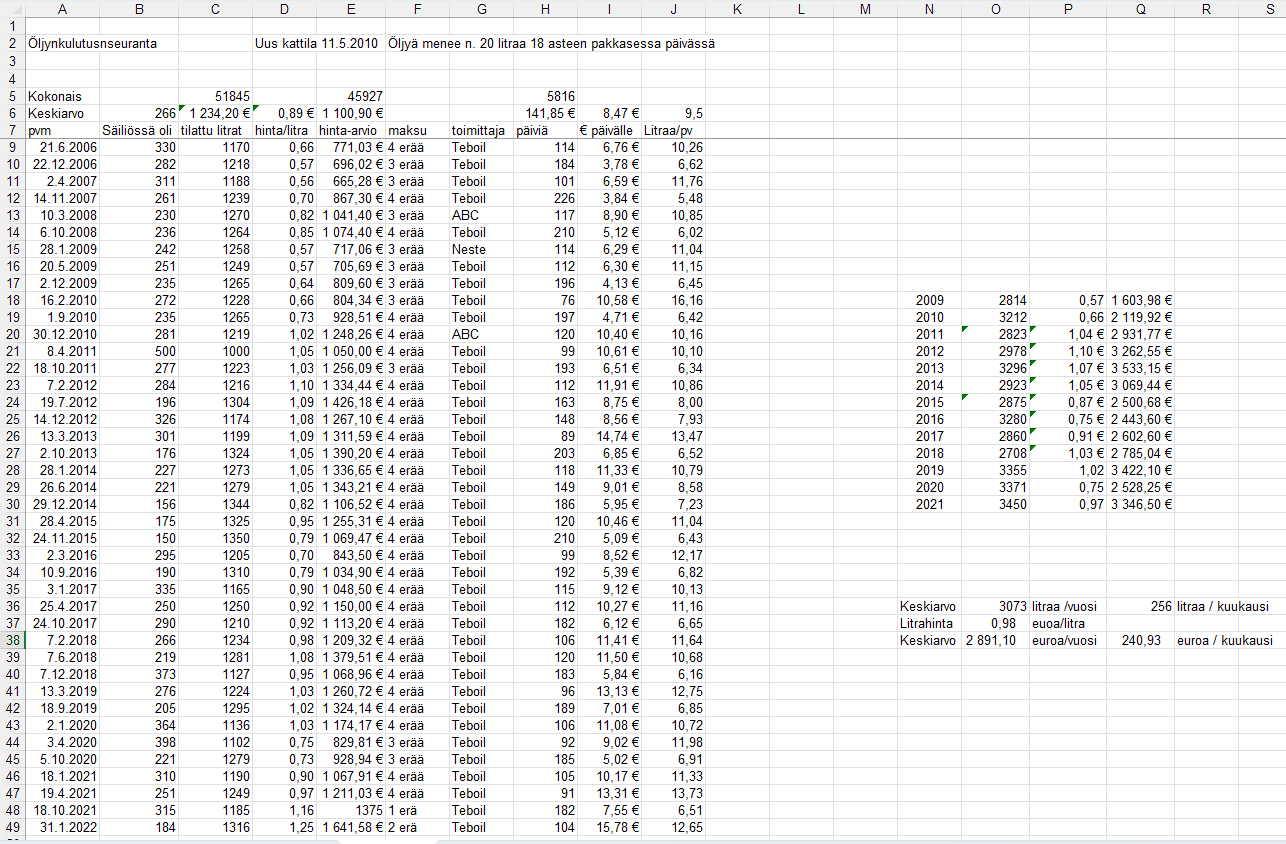Image resolution: width=1286 pixels, height=844 pixels.
Task: Select the year 2015 cell
Action: click(x=929, y=402)
